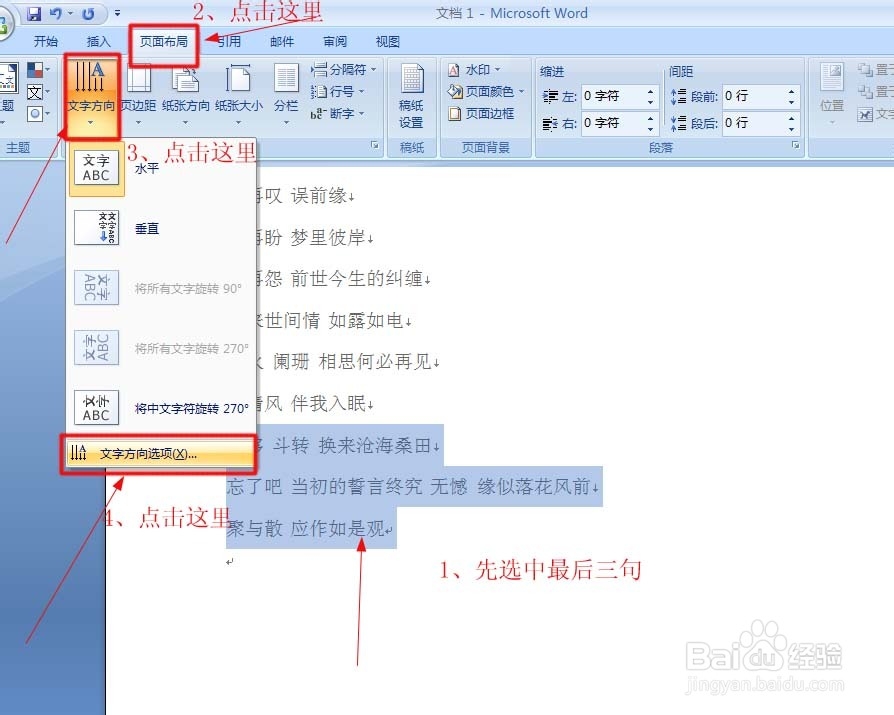Image resolution: width=894 pixels, height=715 pixels.
Task: Go to the 审阅 tab
Action: (x=335, y=41)
